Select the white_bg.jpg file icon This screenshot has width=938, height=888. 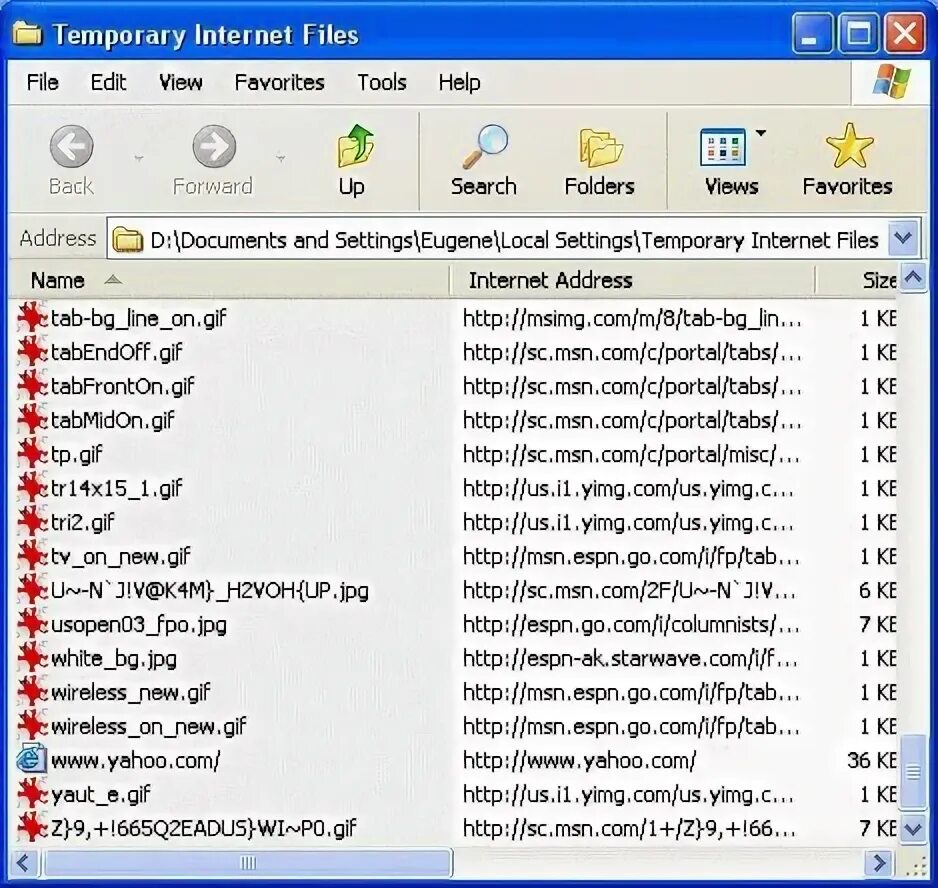click(32, 658)
